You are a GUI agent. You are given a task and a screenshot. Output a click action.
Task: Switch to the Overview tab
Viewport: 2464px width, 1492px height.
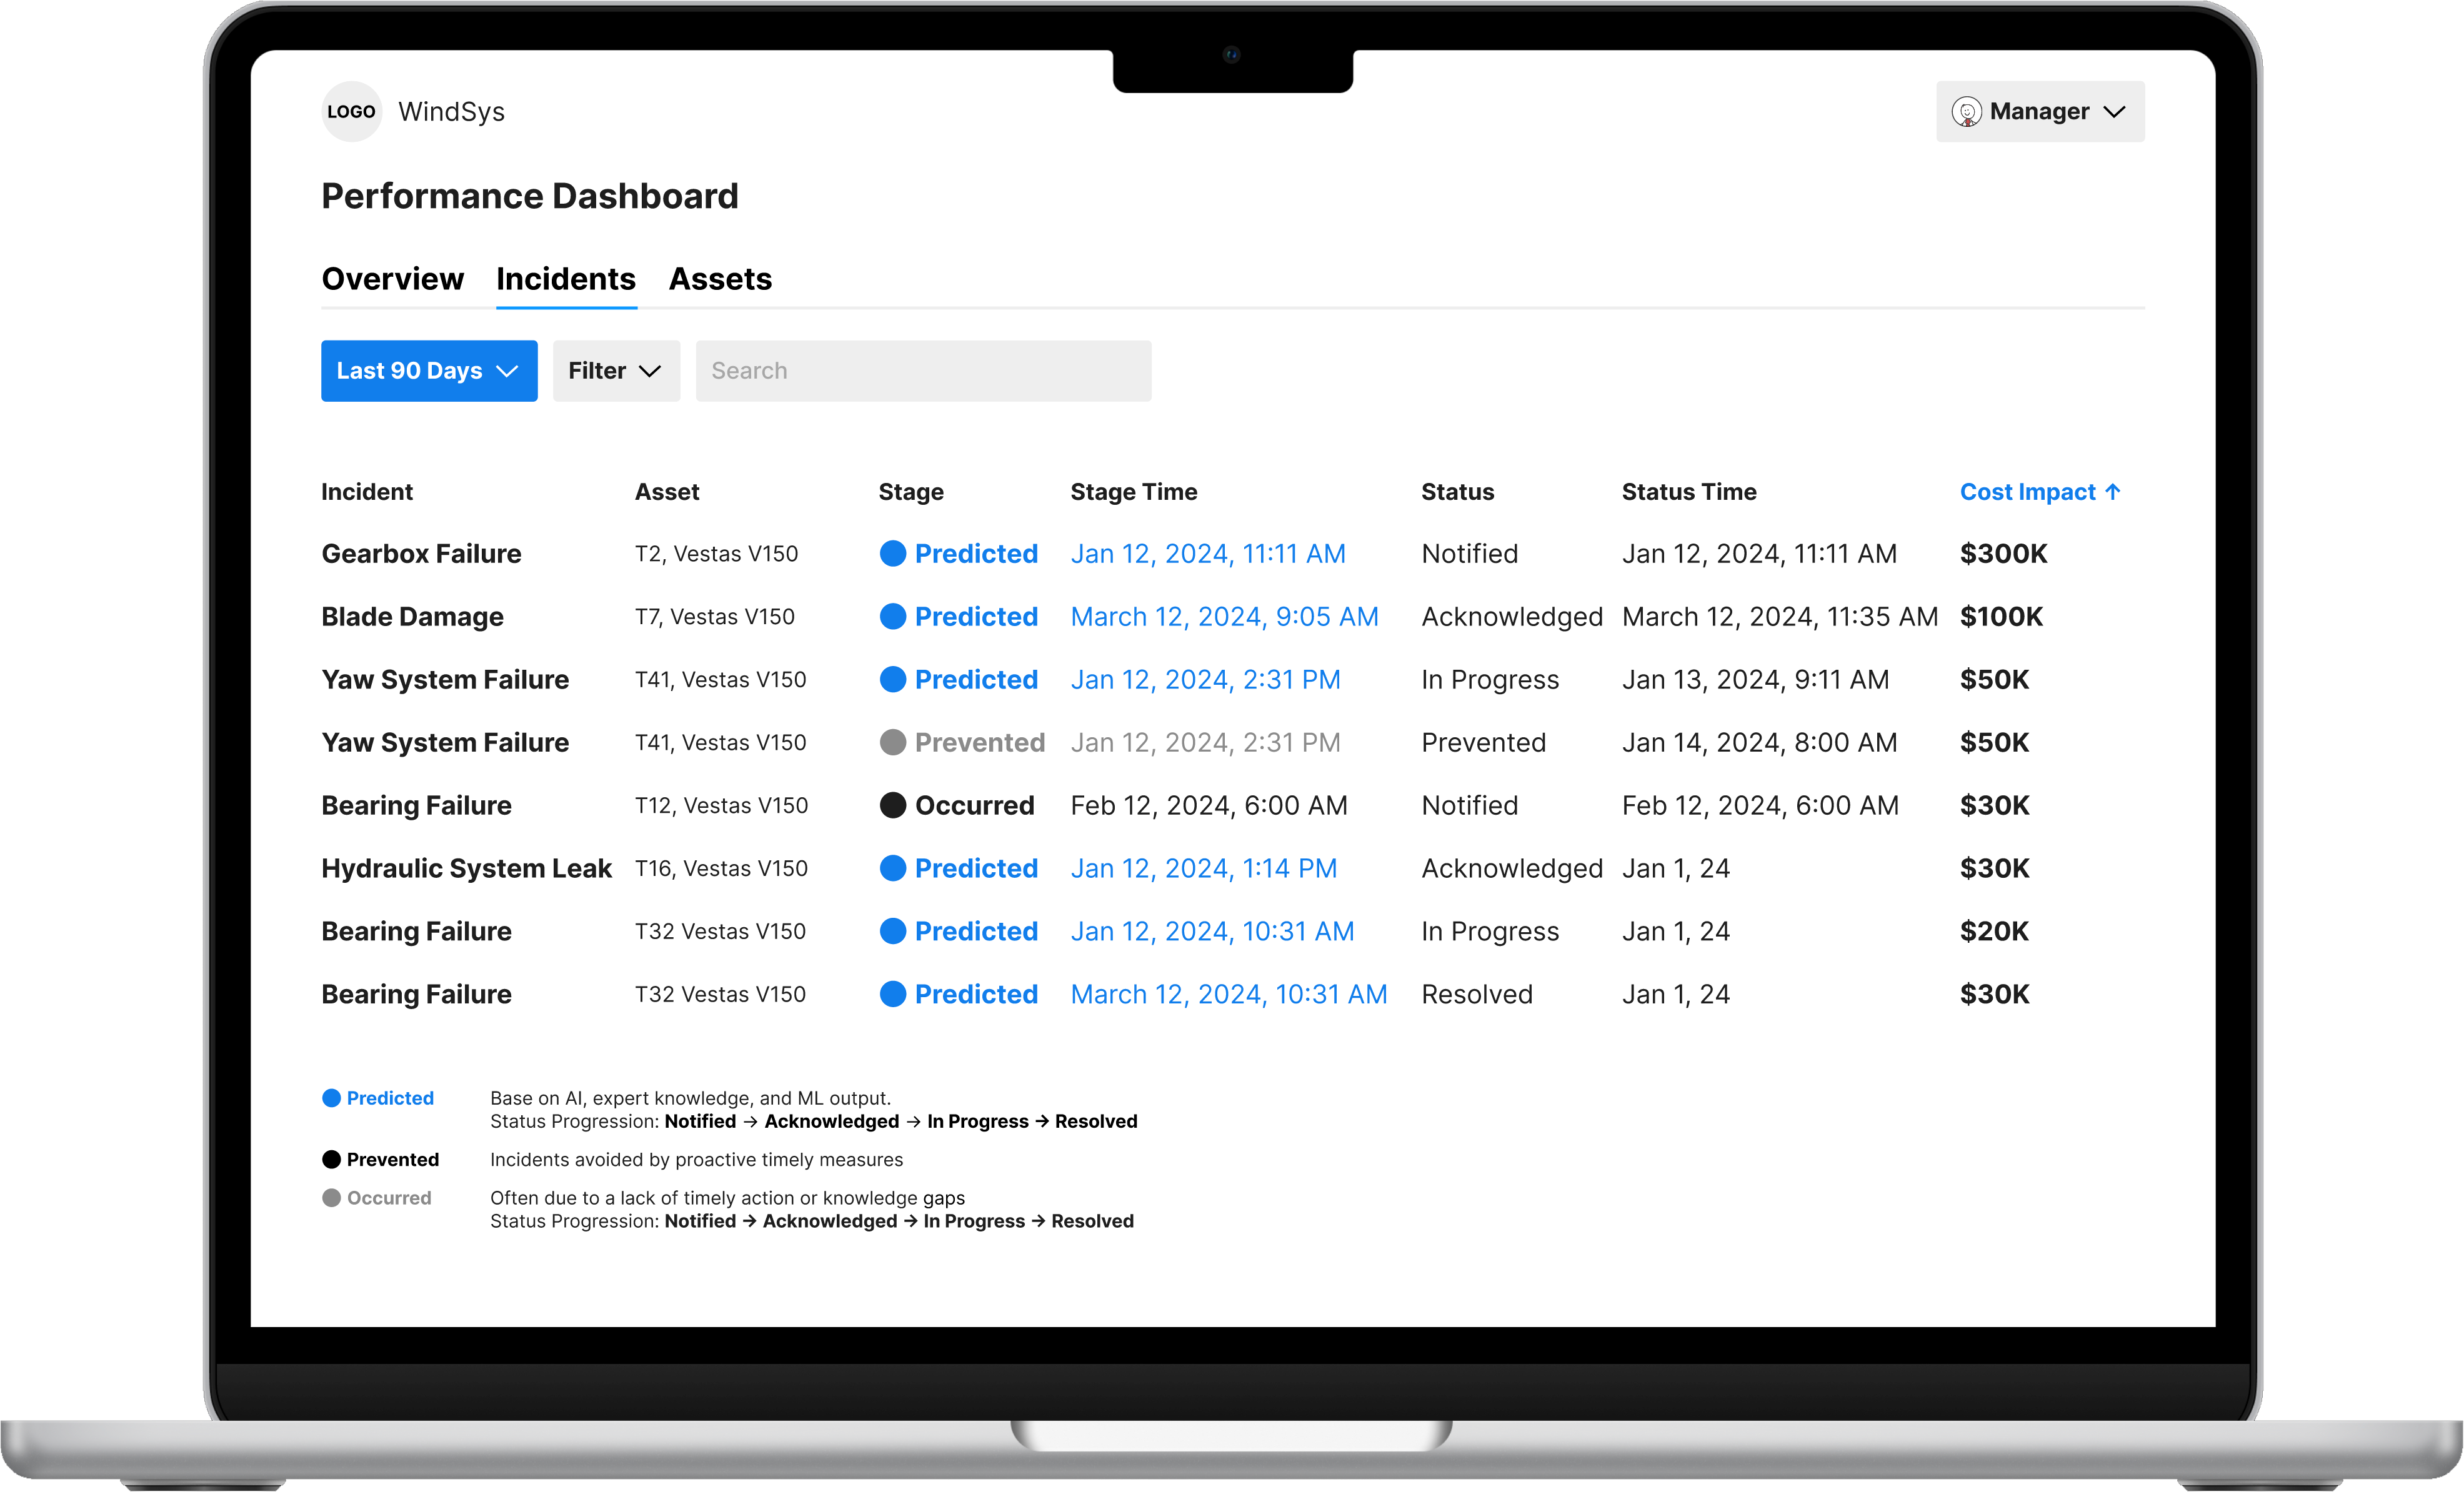tap(392, 278)
